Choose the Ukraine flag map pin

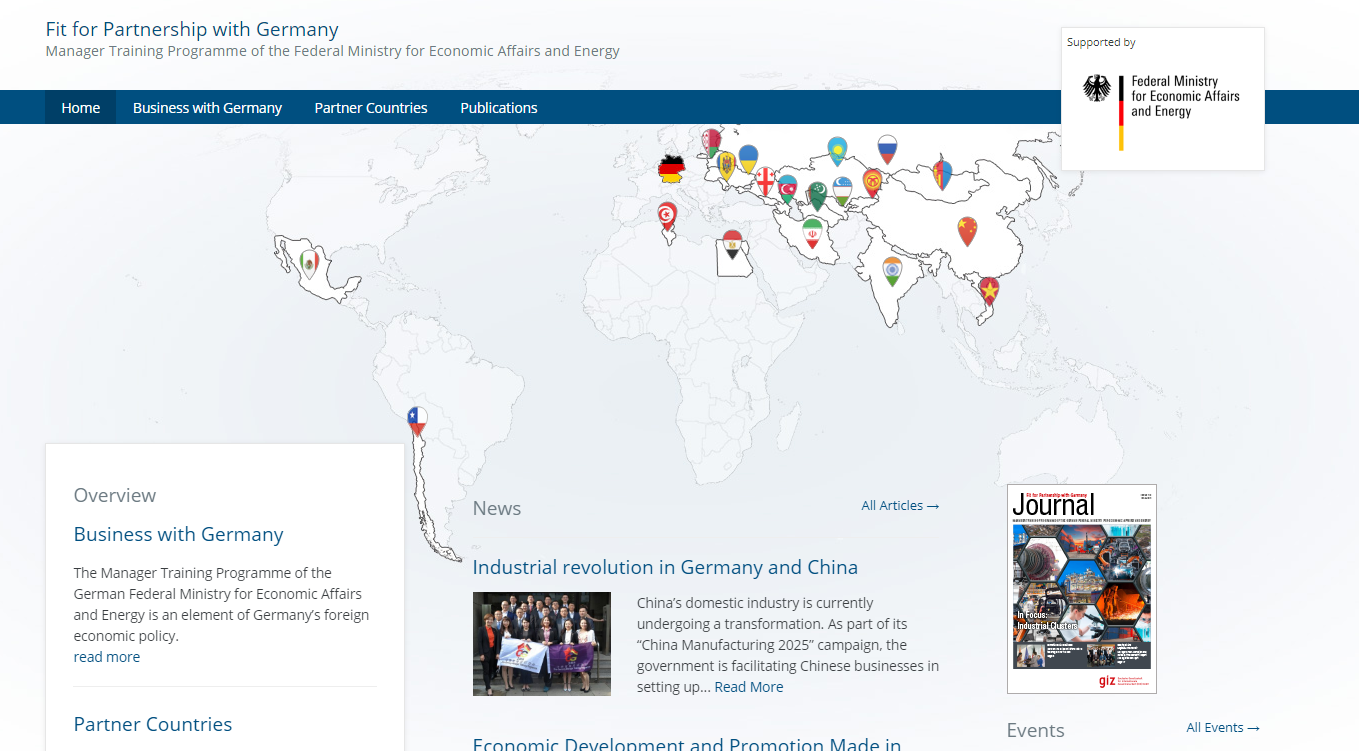(x=748, y=159)
